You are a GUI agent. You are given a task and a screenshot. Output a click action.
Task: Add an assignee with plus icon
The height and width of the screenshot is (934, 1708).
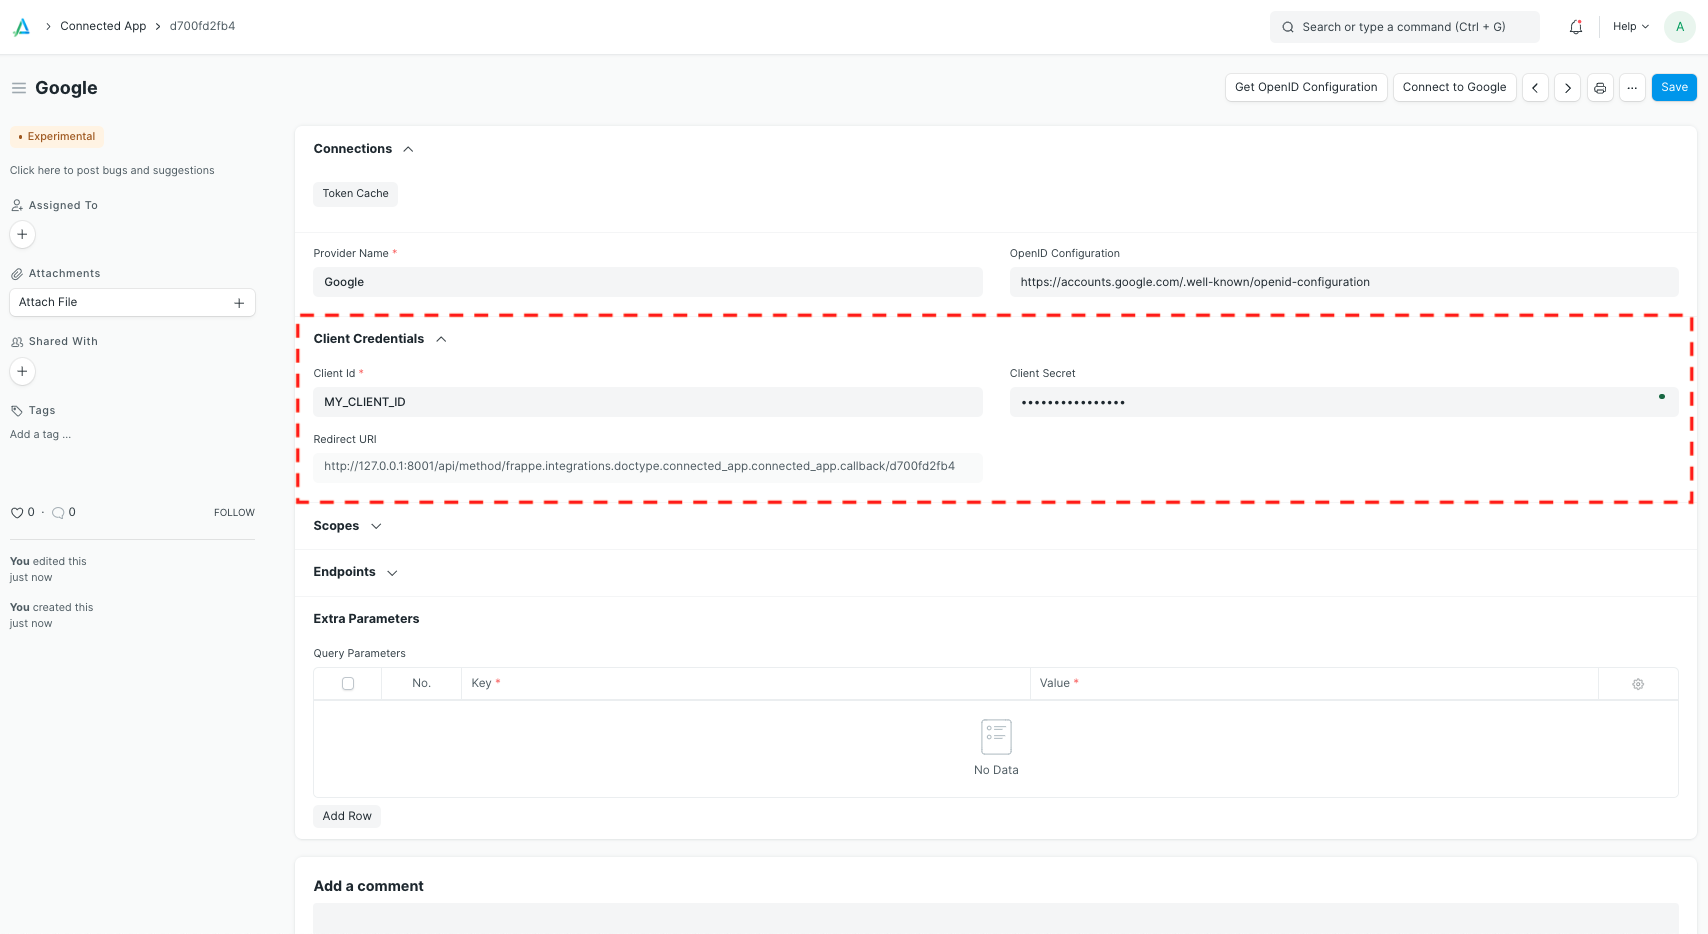pyautogui.click(x=22, y=234)
